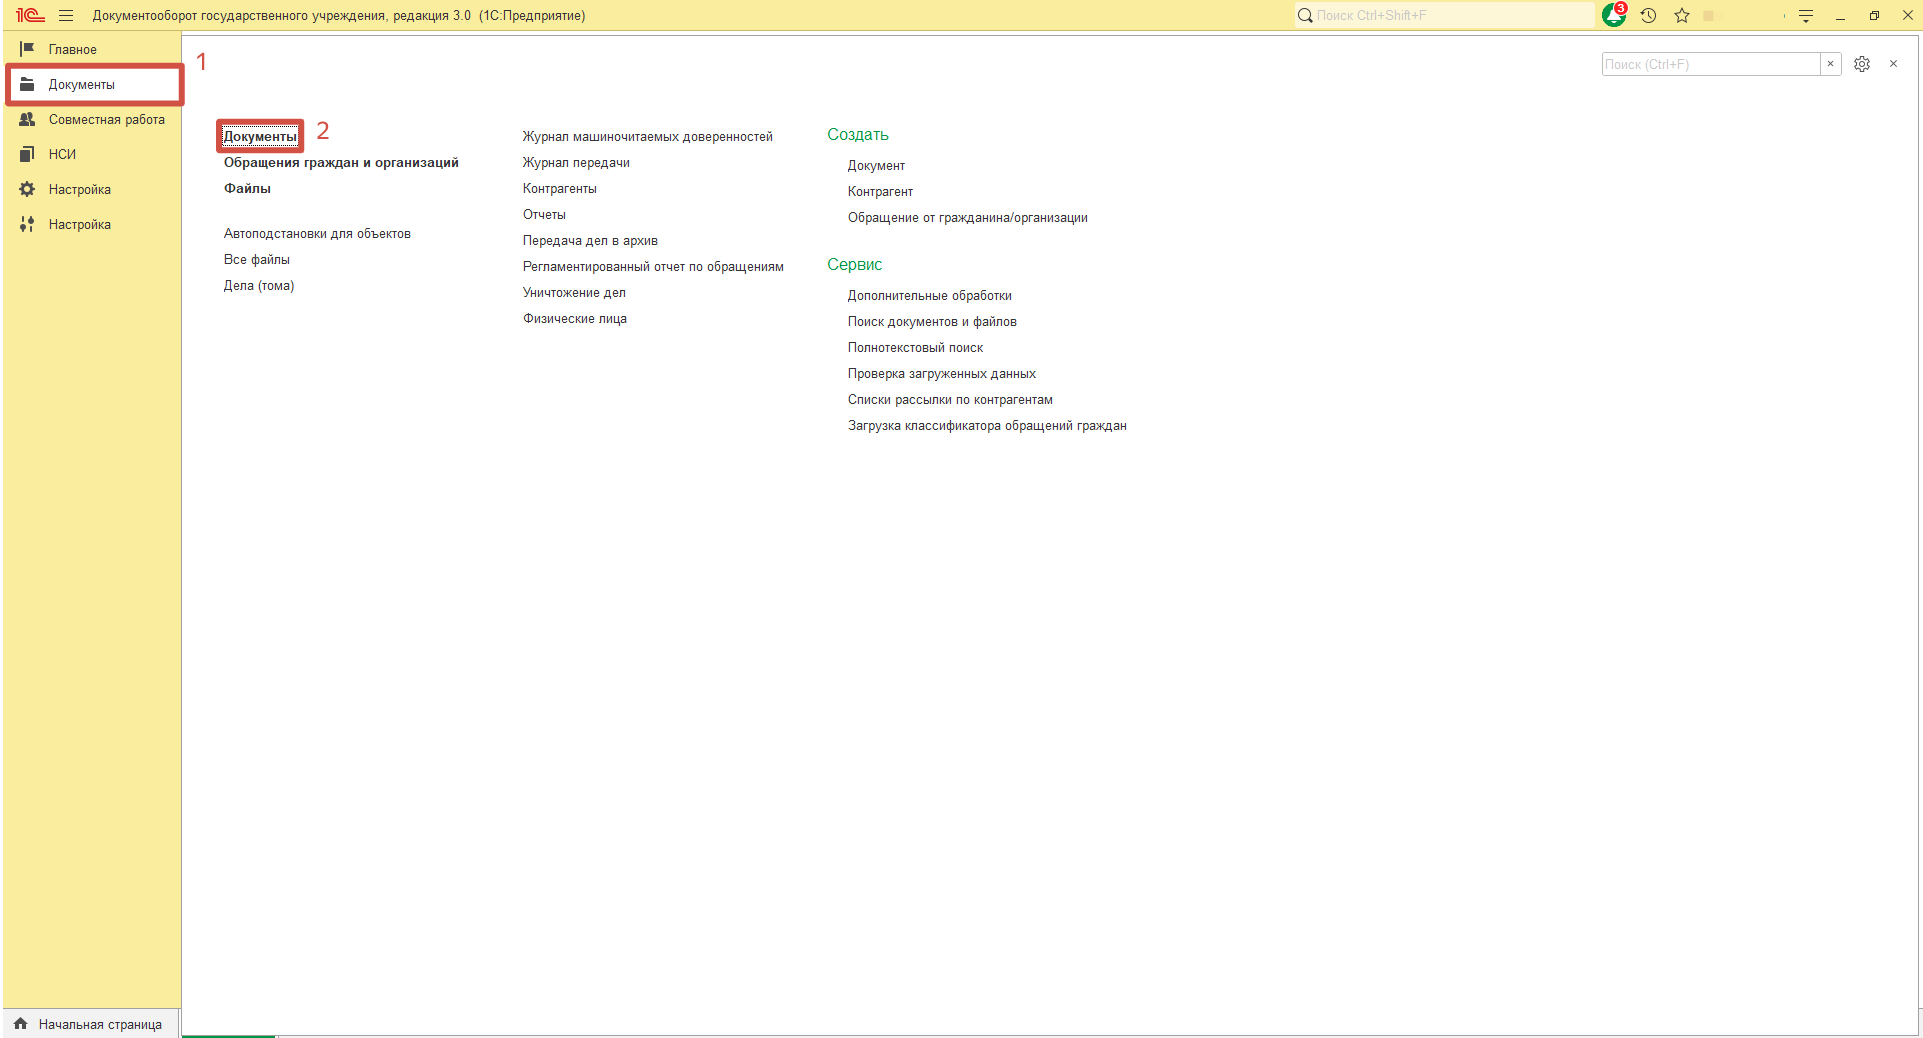This screenshot has height=1038, width=1923.
Task: Click the home icon for Начальная страница
Action: click(21, 1023)
